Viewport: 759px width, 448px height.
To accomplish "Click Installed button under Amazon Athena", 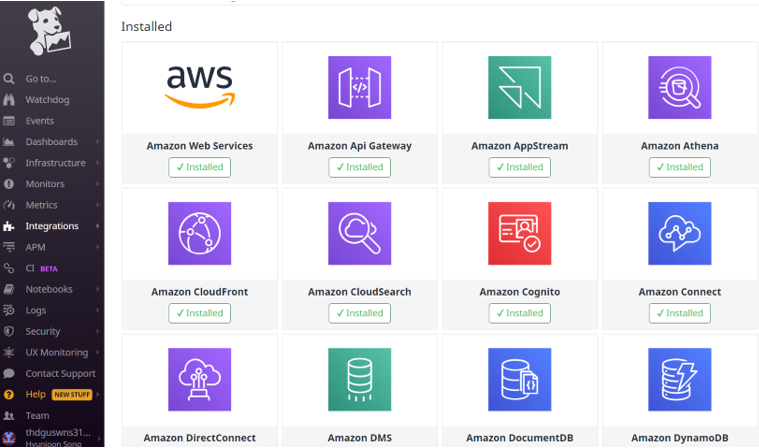I will 680,167.
